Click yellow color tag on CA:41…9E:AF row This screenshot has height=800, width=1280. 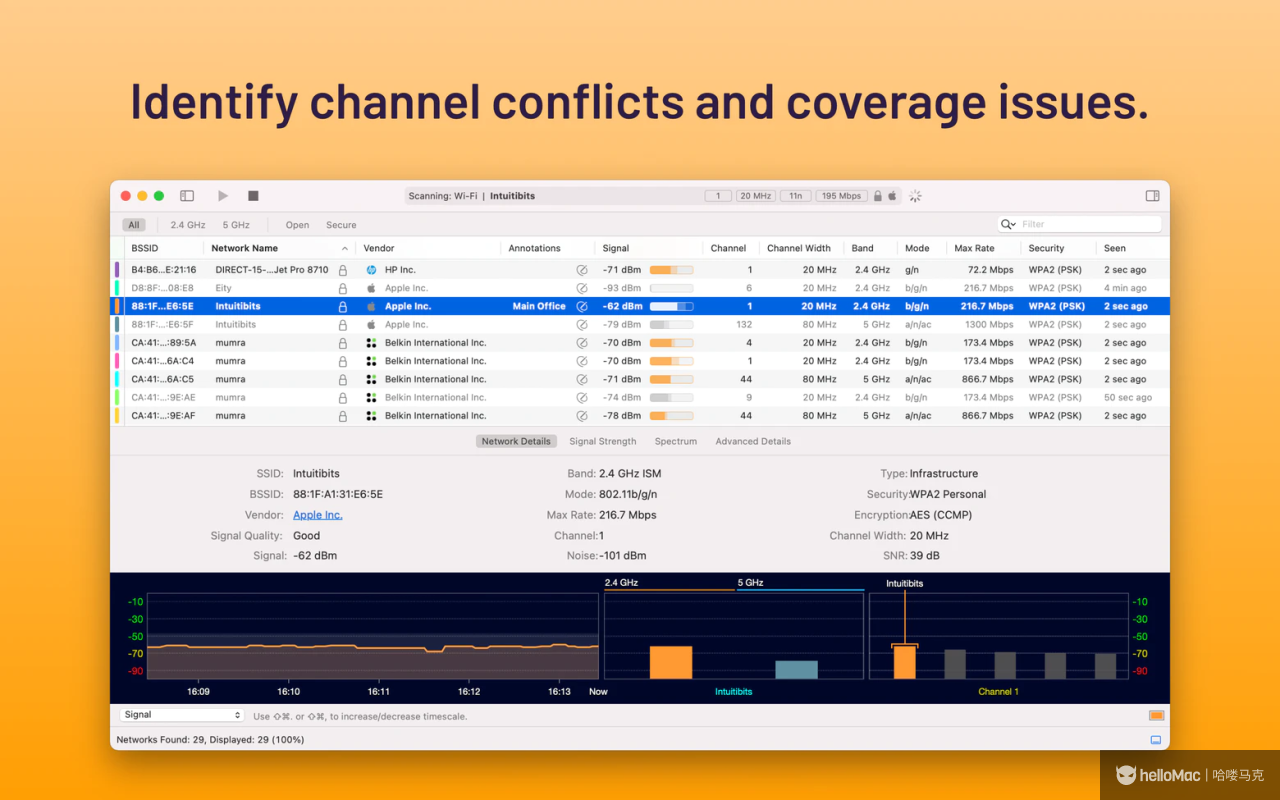[x=117, y=415]
